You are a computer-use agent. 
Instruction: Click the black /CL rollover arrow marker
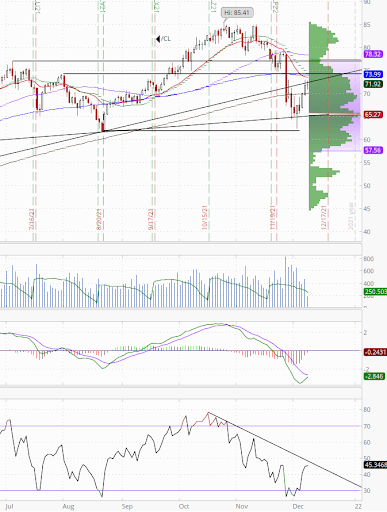coord(158,39)
